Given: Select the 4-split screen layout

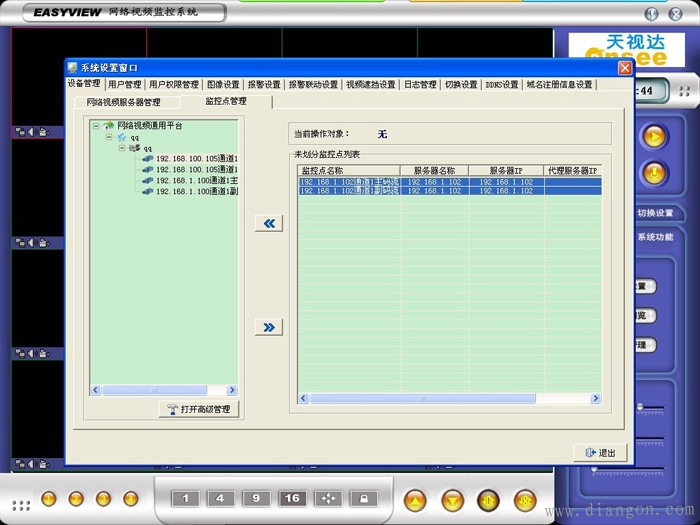Looking at the screenshot, I should [220, 498].
